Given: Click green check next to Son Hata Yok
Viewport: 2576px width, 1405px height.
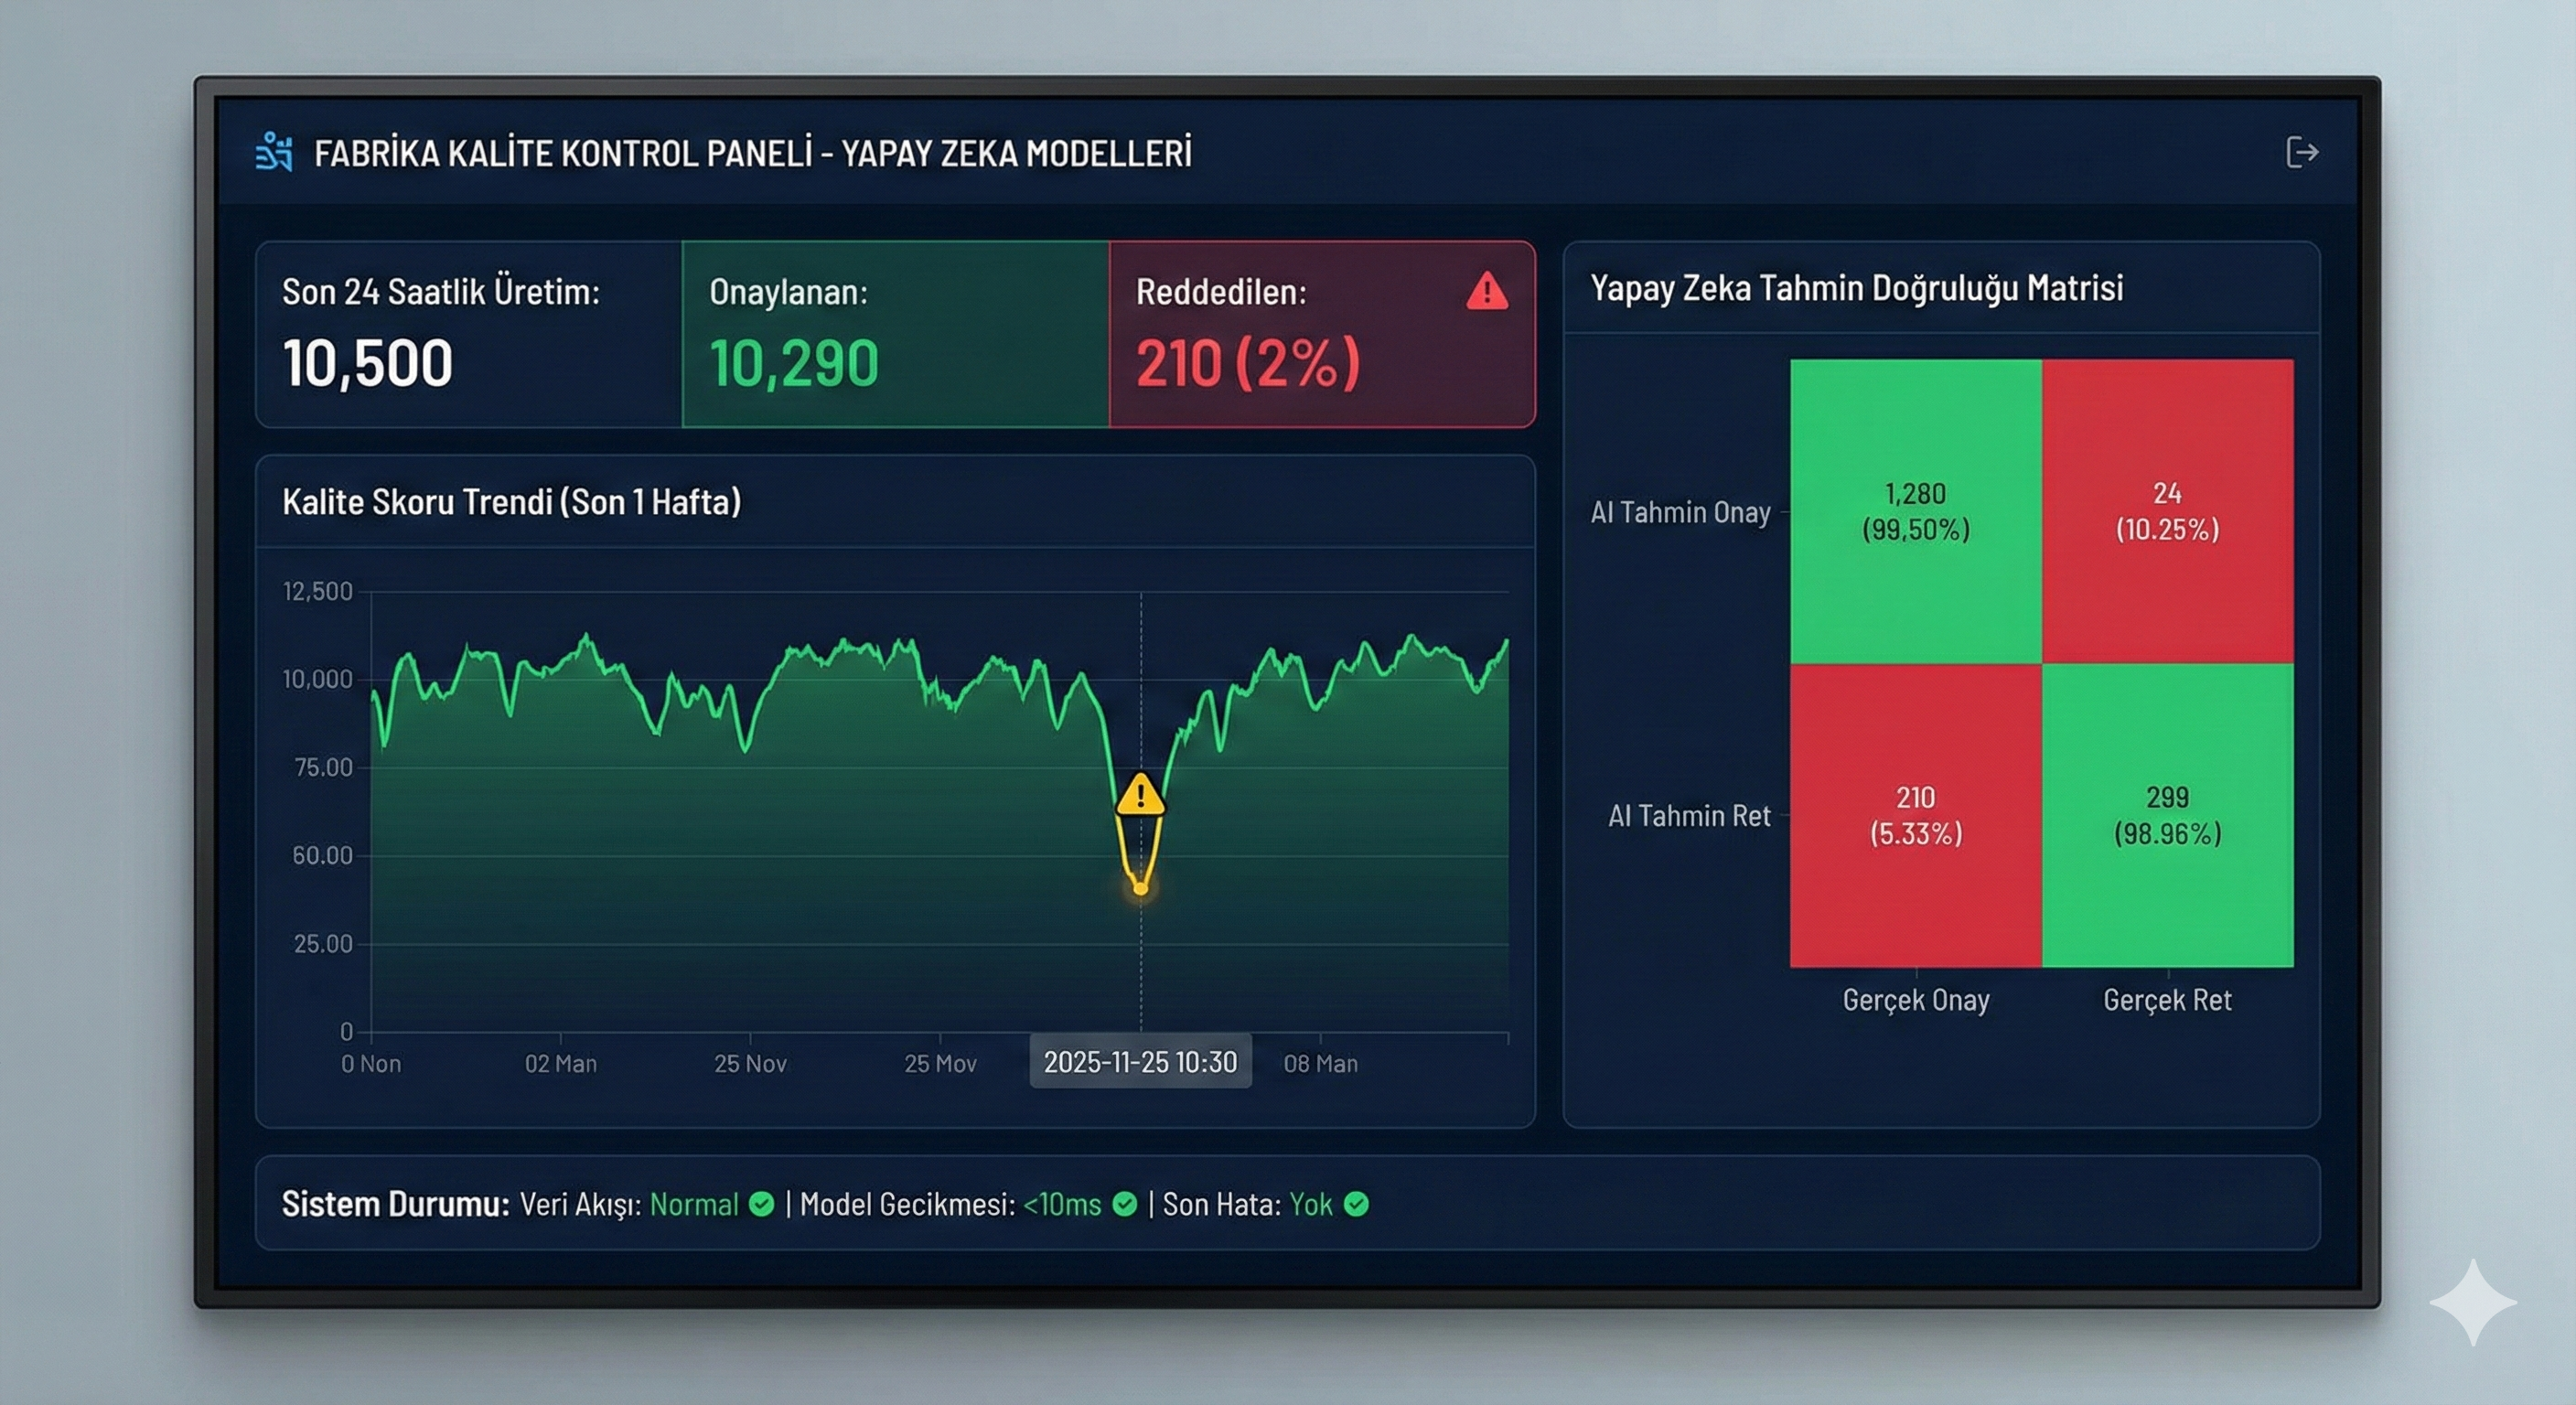Looking at the screenshot, I should click(1357, 1204).
